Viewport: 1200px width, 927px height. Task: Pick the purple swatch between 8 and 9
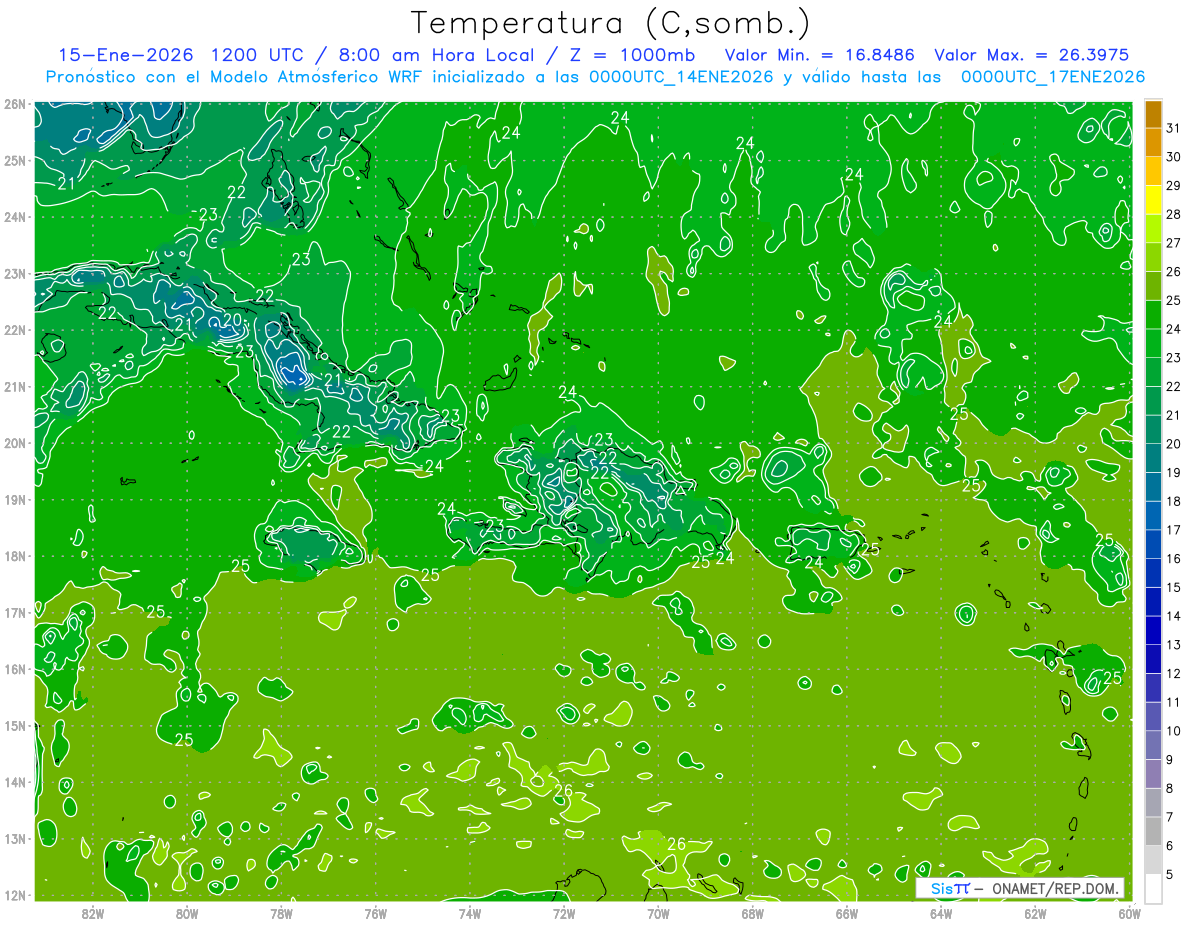click(x=1154, y=774)
